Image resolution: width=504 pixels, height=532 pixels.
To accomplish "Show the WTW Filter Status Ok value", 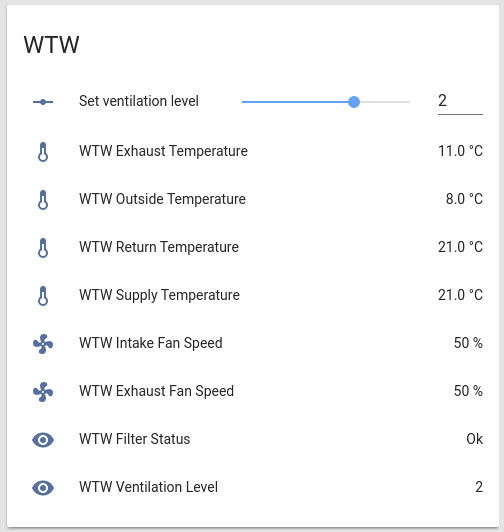I will click(x=474, y=439).
